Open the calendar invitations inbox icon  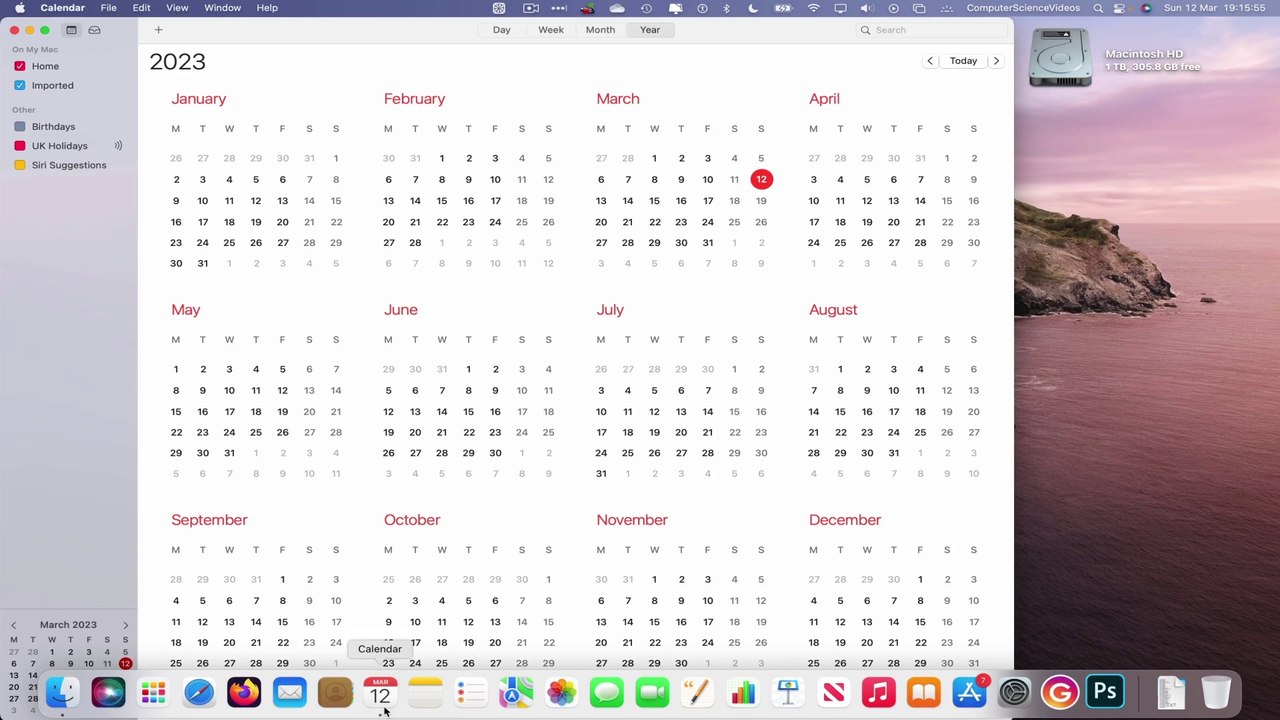click(x=94, y=30)
